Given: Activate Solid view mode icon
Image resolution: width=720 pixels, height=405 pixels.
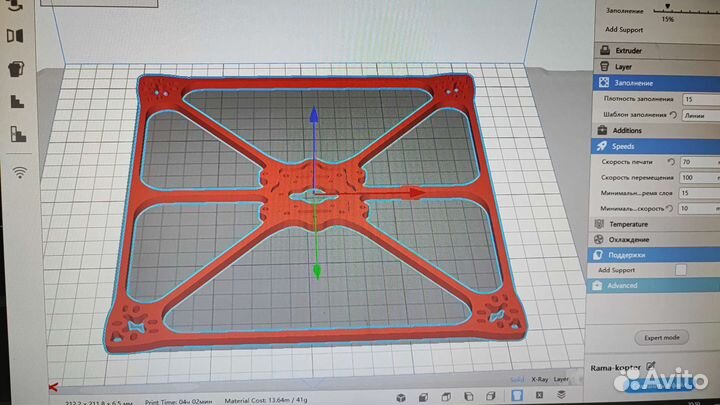Looking at the screenshot, I should [517, 395].
